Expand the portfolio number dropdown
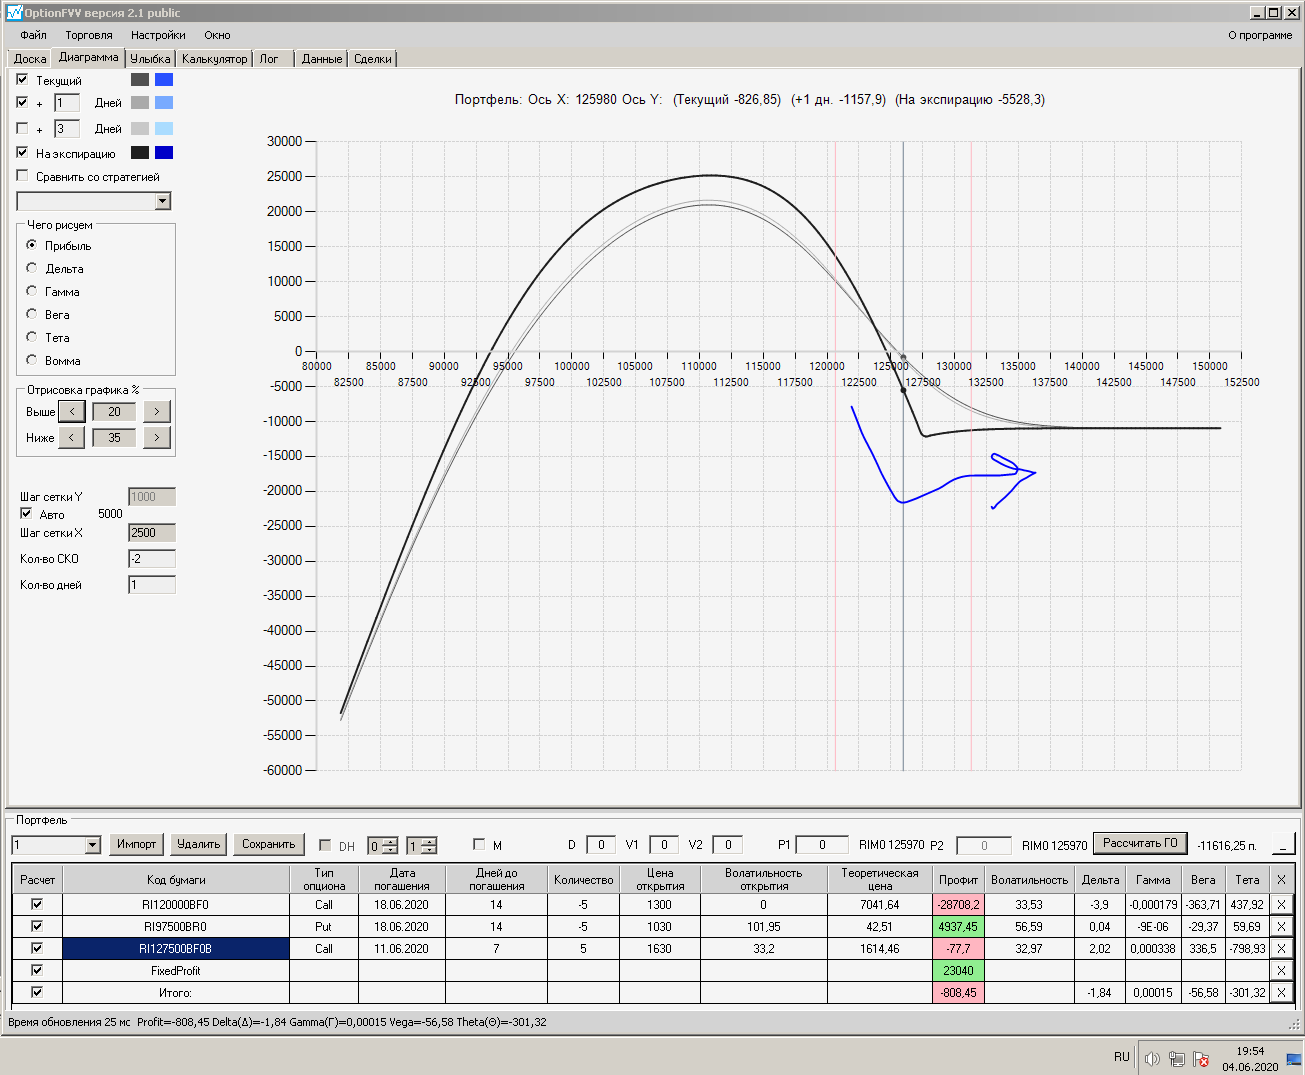This screenshot has width=1305, height=1075. [92, 845]
